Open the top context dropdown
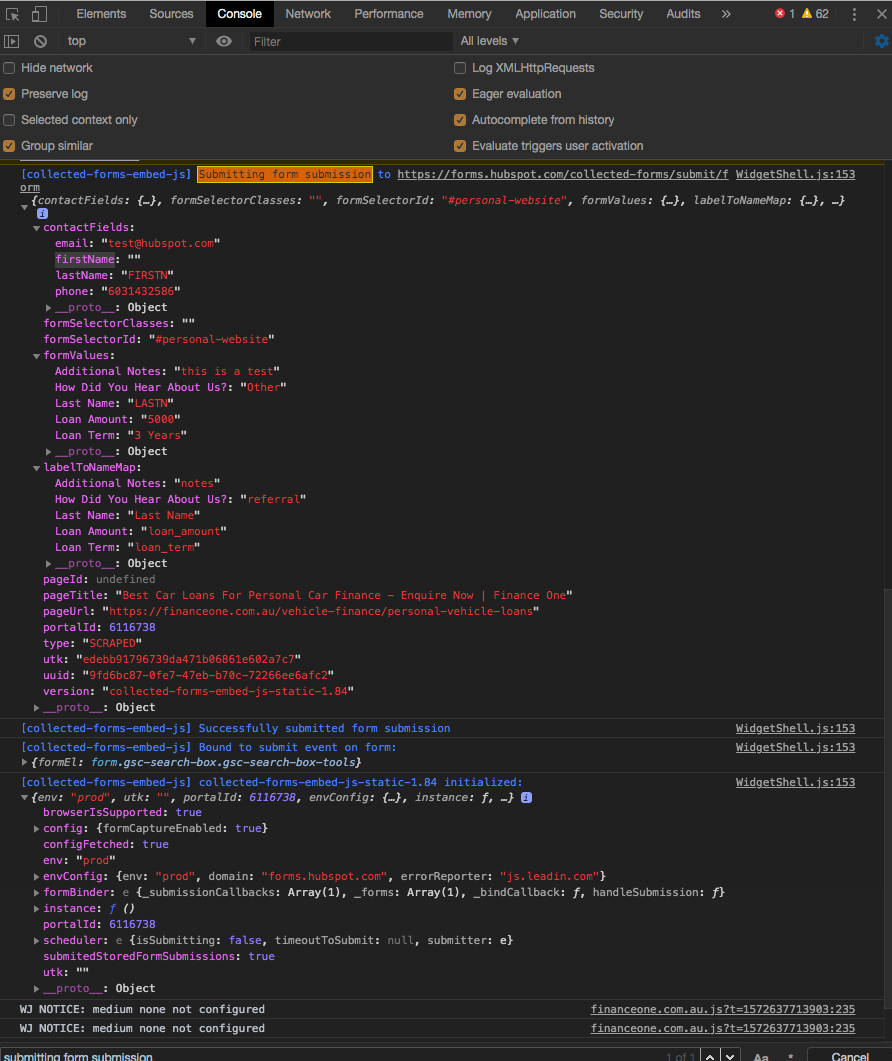 pyautogui.click(x=131, y=41)
